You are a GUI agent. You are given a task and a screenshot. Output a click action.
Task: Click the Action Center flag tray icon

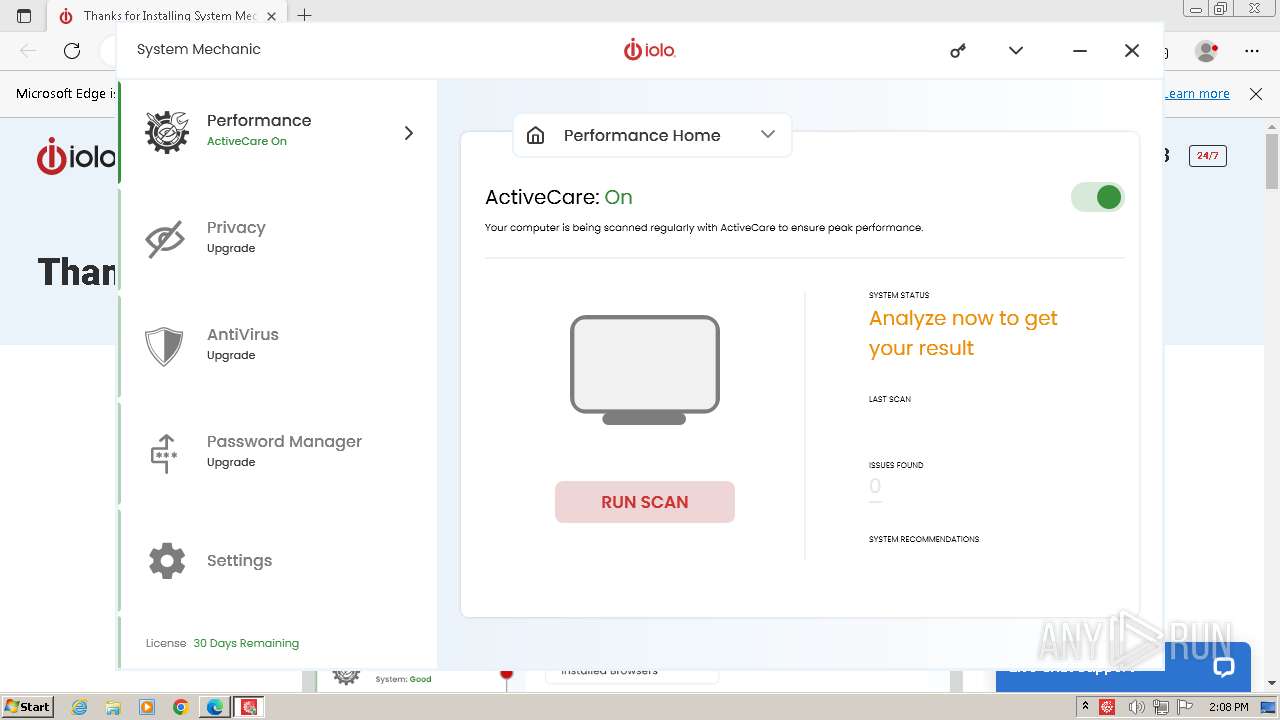[1186, 707]
